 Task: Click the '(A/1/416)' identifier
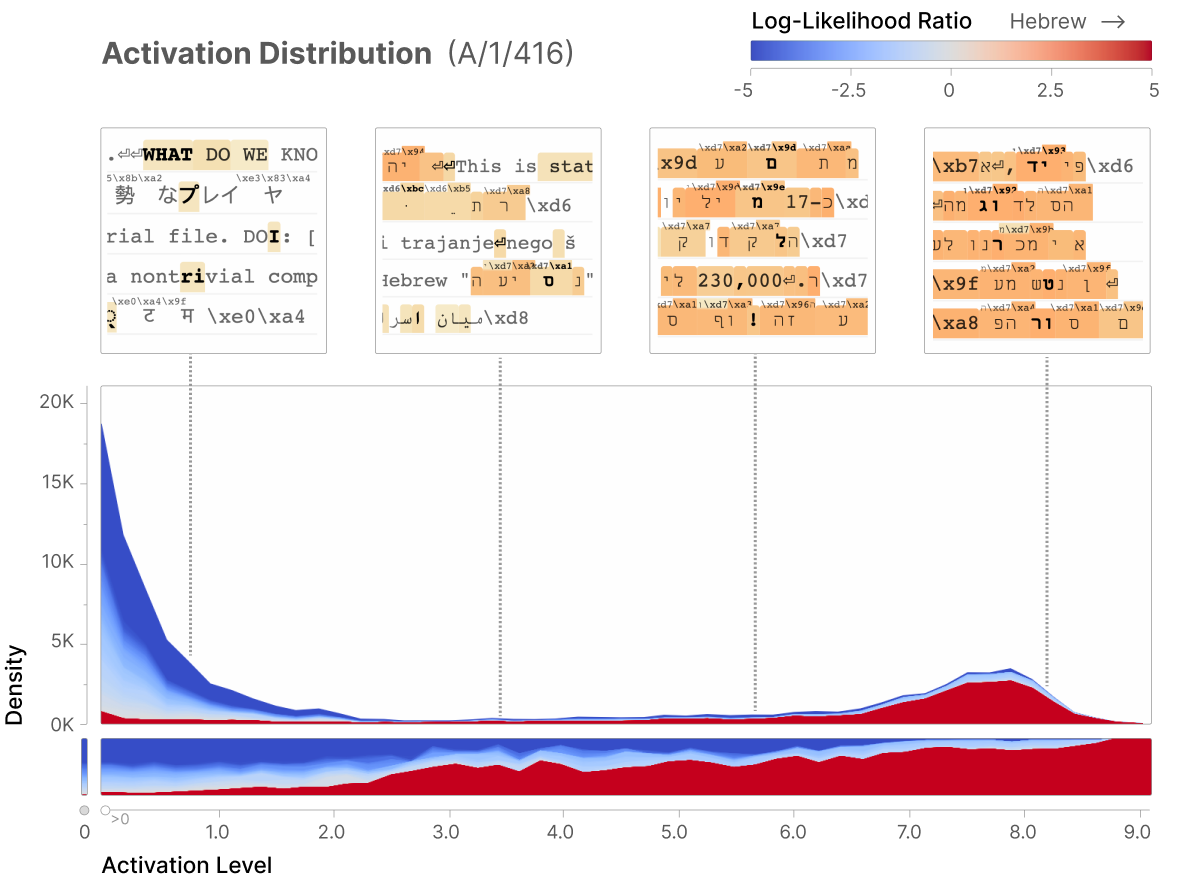coord(510,54)
